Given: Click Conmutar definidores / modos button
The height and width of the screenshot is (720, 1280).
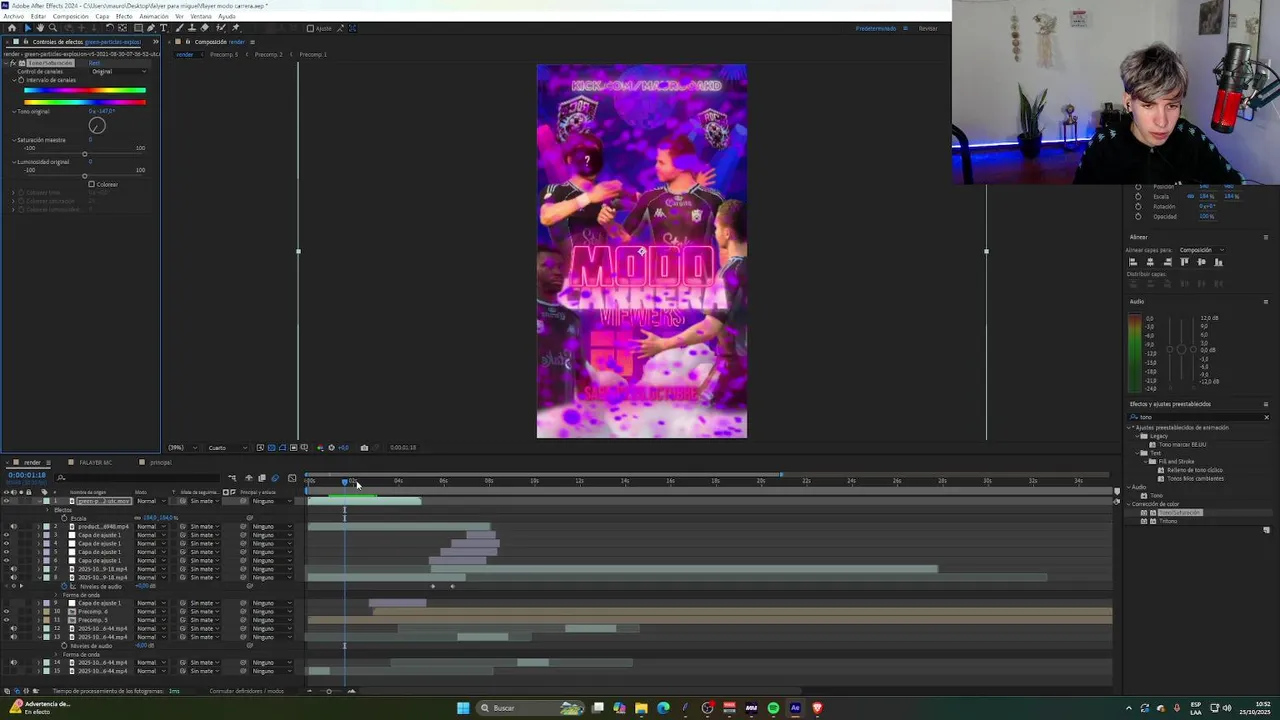Looking at the screenshot, I should (247, 691).
